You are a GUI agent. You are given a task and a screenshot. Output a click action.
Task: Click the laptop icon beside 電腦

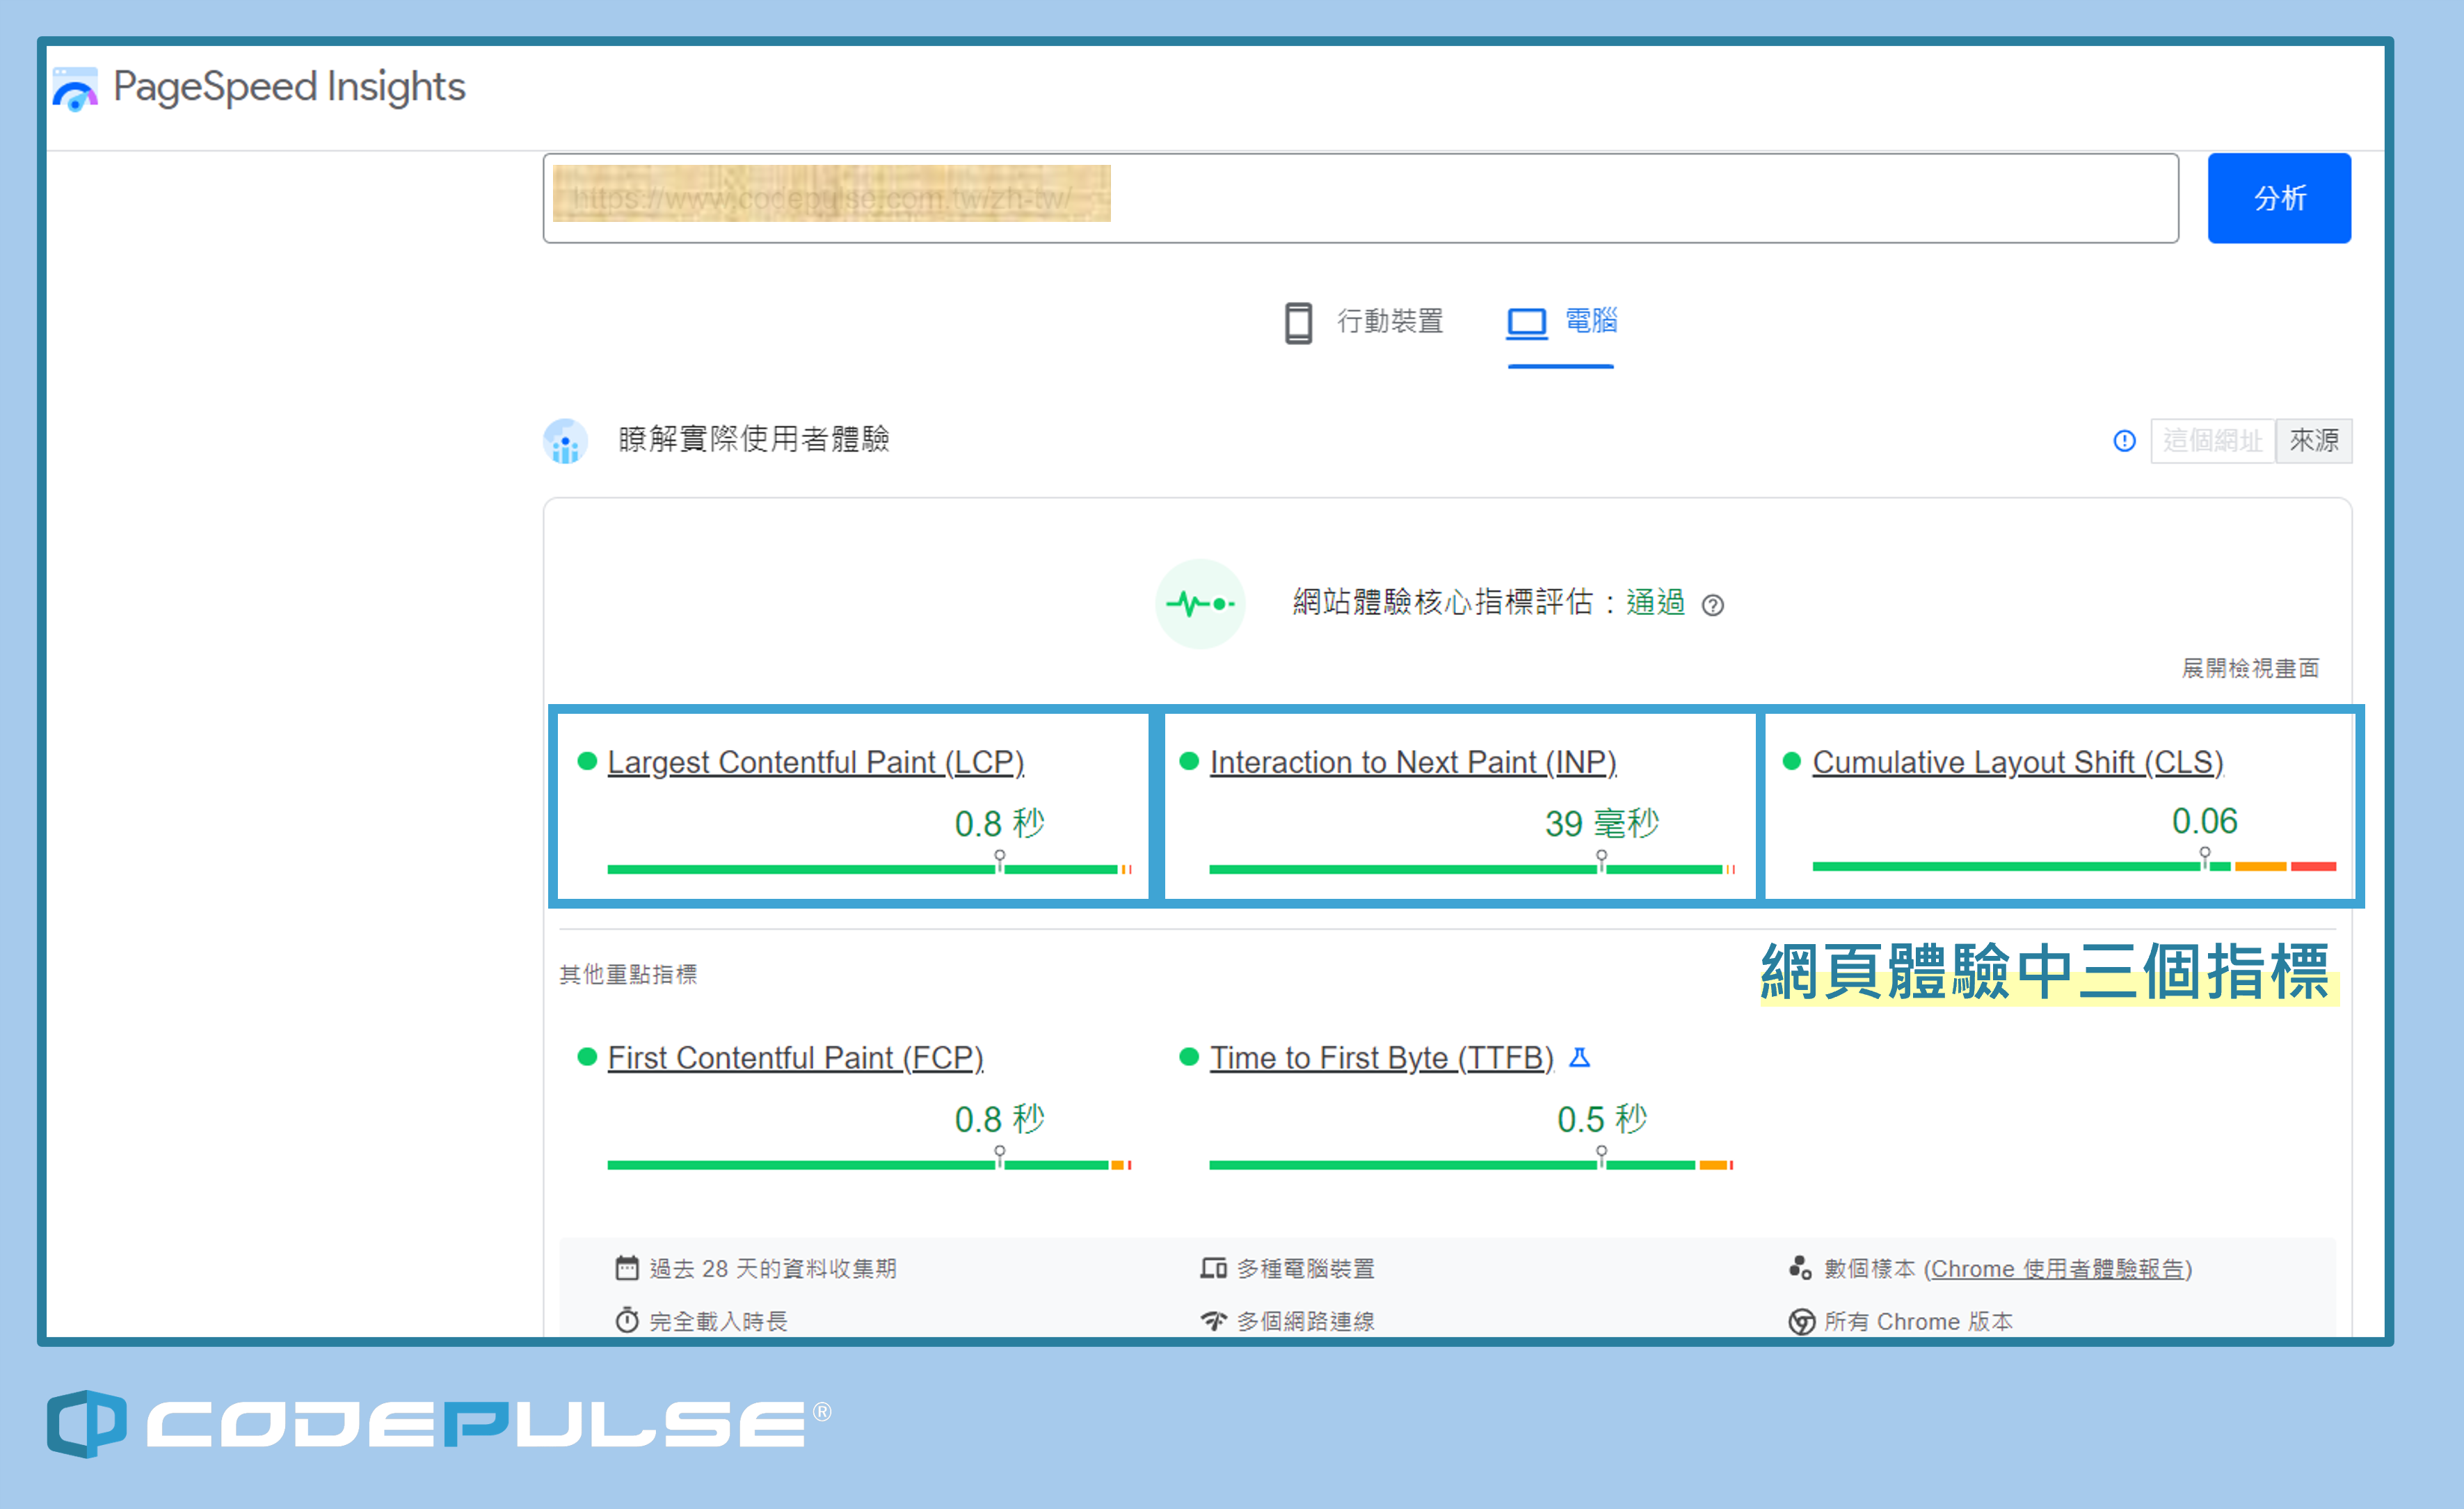click(1527, 323)
